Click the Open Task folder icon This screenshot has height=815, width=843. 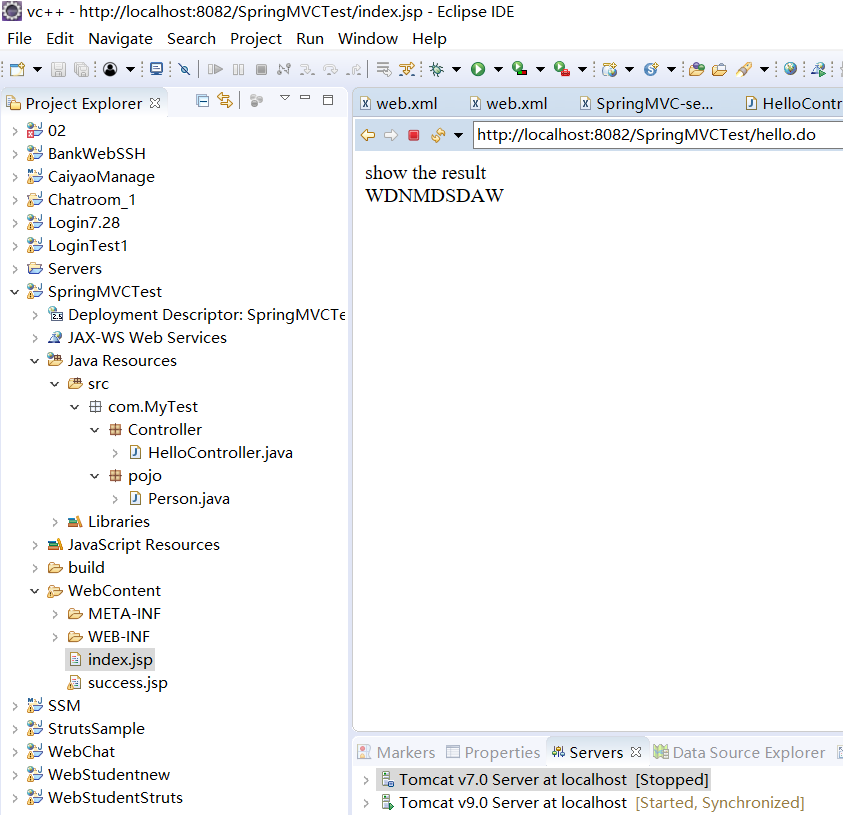pos(719,69)
